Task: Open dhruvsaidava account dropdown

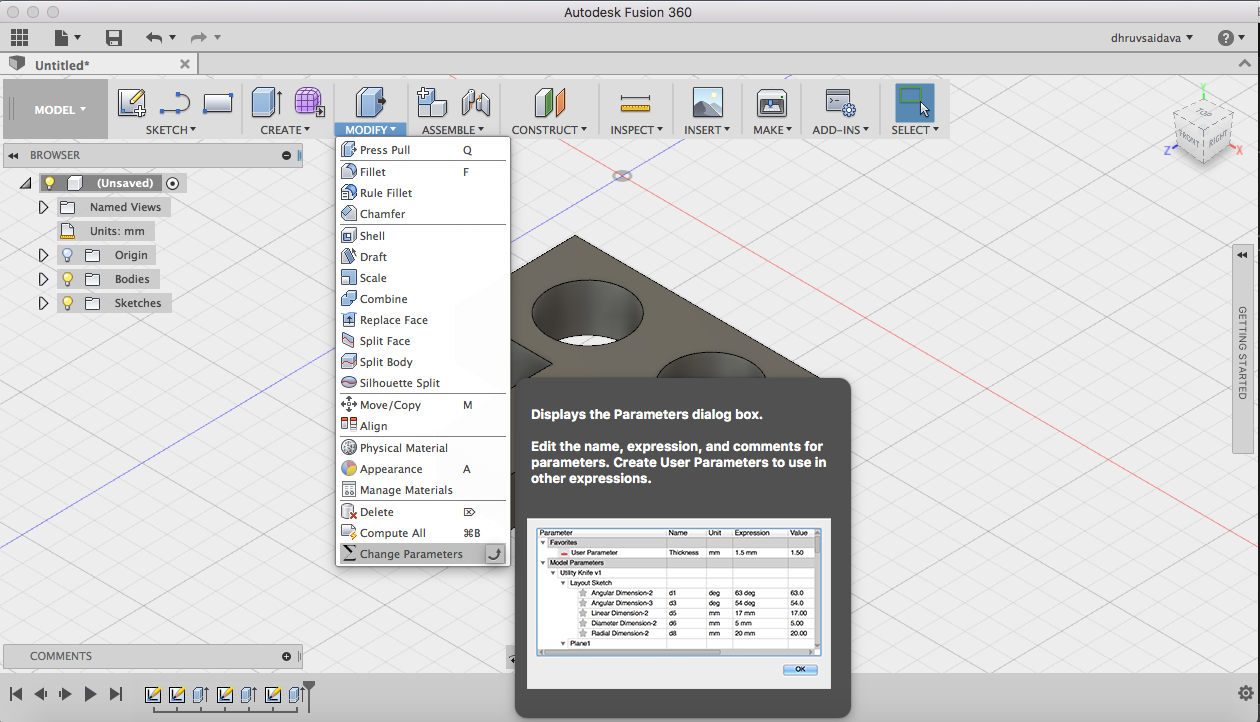Action: coord(1152,38)
